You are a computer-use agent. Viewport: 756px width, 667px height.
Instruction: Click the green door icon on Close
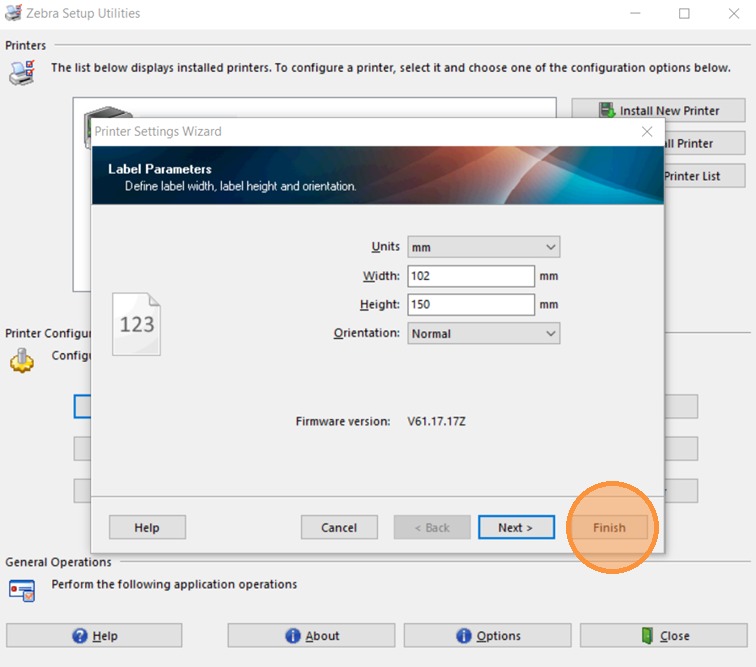click(x=647, y=636)
